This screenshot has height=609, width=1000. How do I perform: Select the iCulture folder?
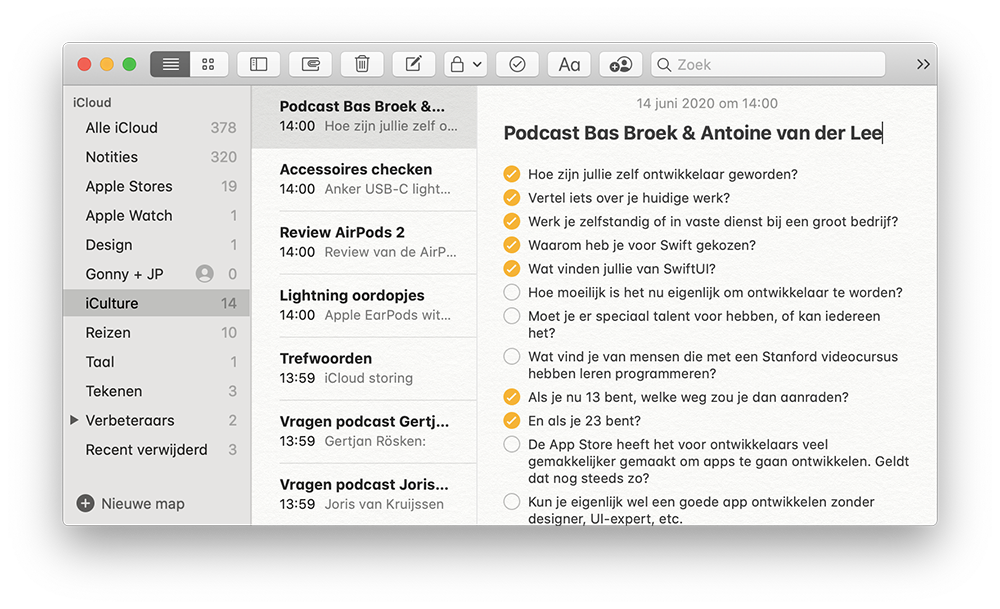pos(156,303)
